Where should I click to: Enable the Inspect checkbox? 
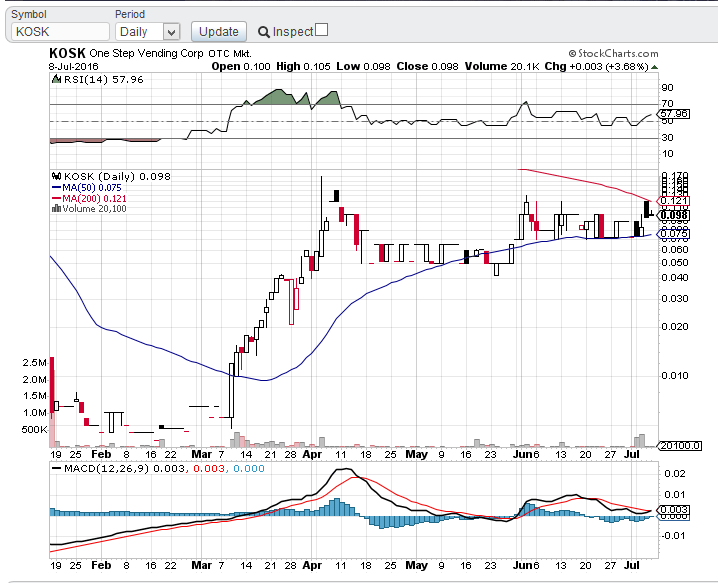pyautogui.click(x=322, y=30)
